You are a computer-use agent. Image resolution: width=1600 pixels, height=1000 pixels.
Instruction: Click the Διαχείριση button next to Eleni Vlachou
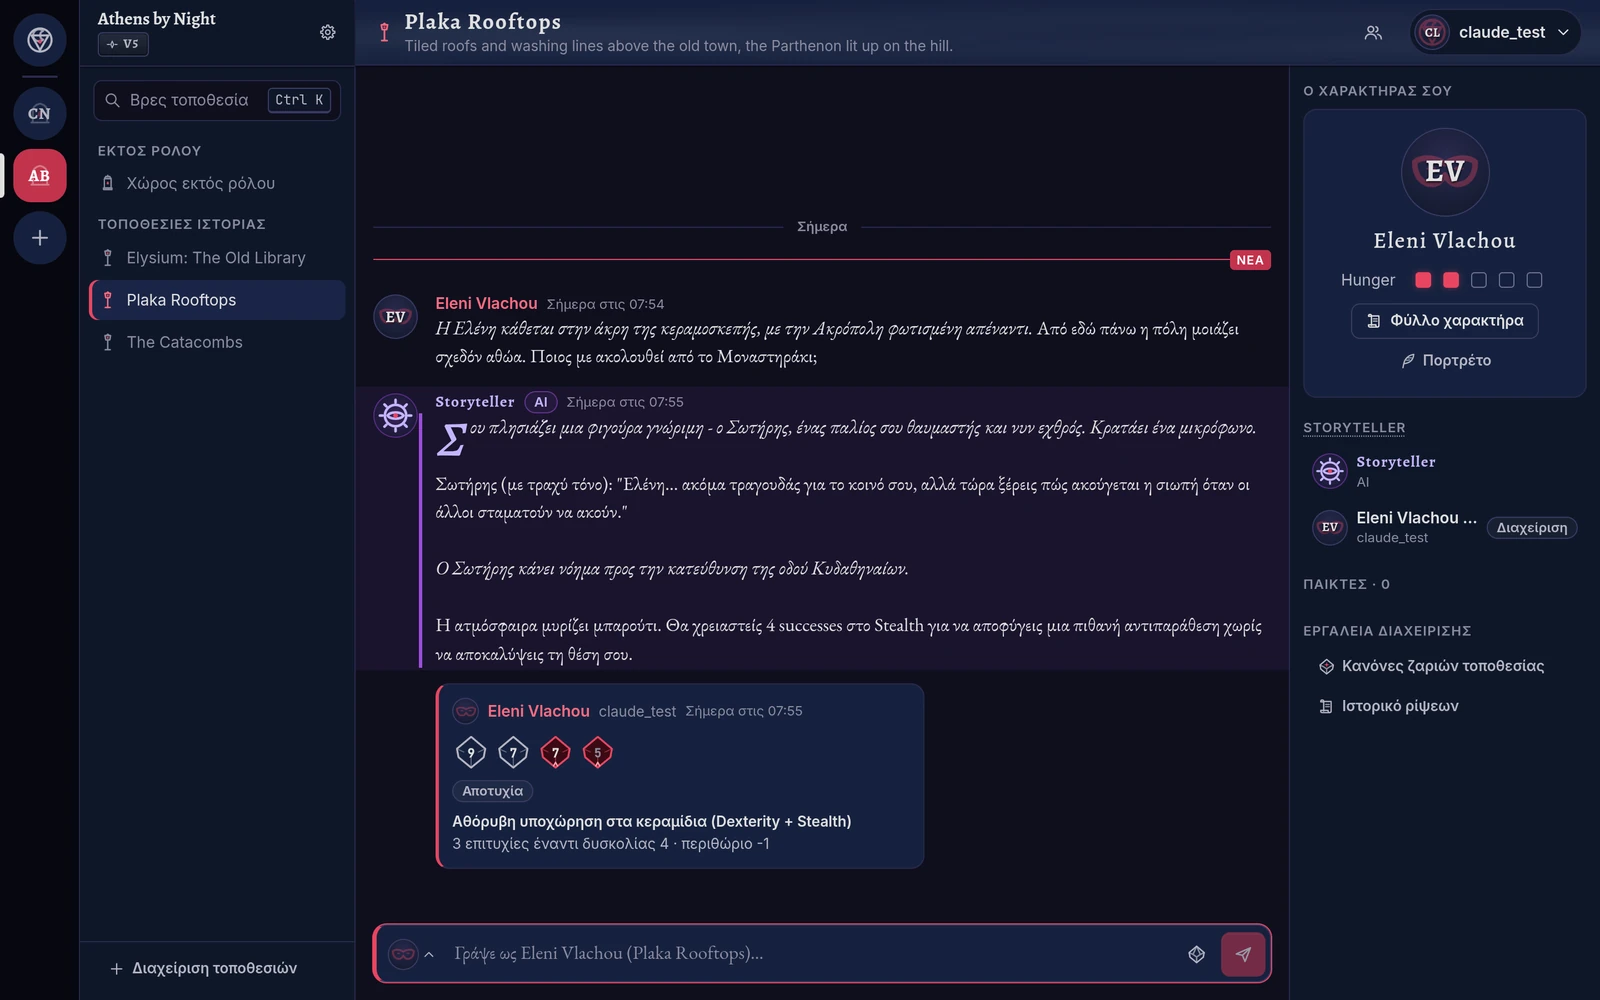[x=1531, y=528]
